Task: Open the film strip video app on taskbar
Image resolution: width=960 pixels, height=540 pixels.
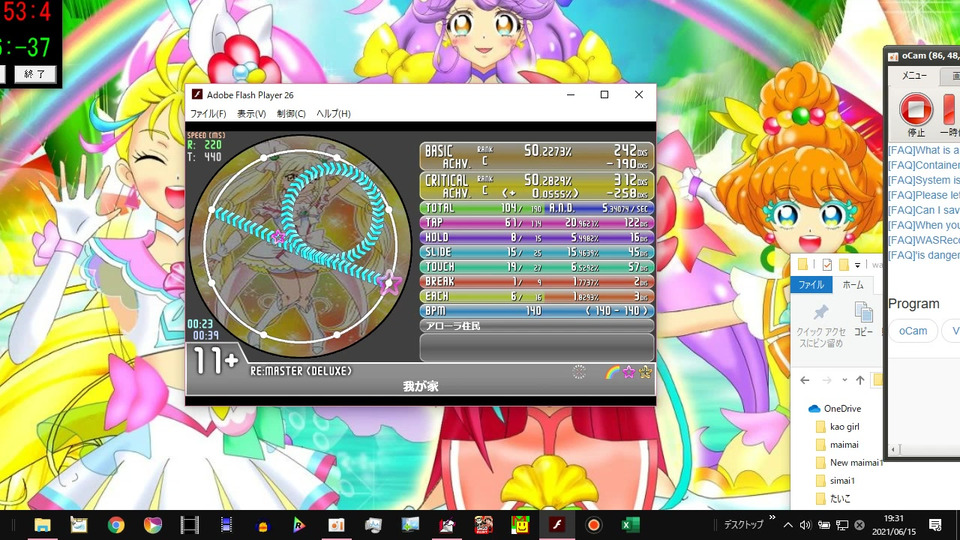Action: point(190,525)
